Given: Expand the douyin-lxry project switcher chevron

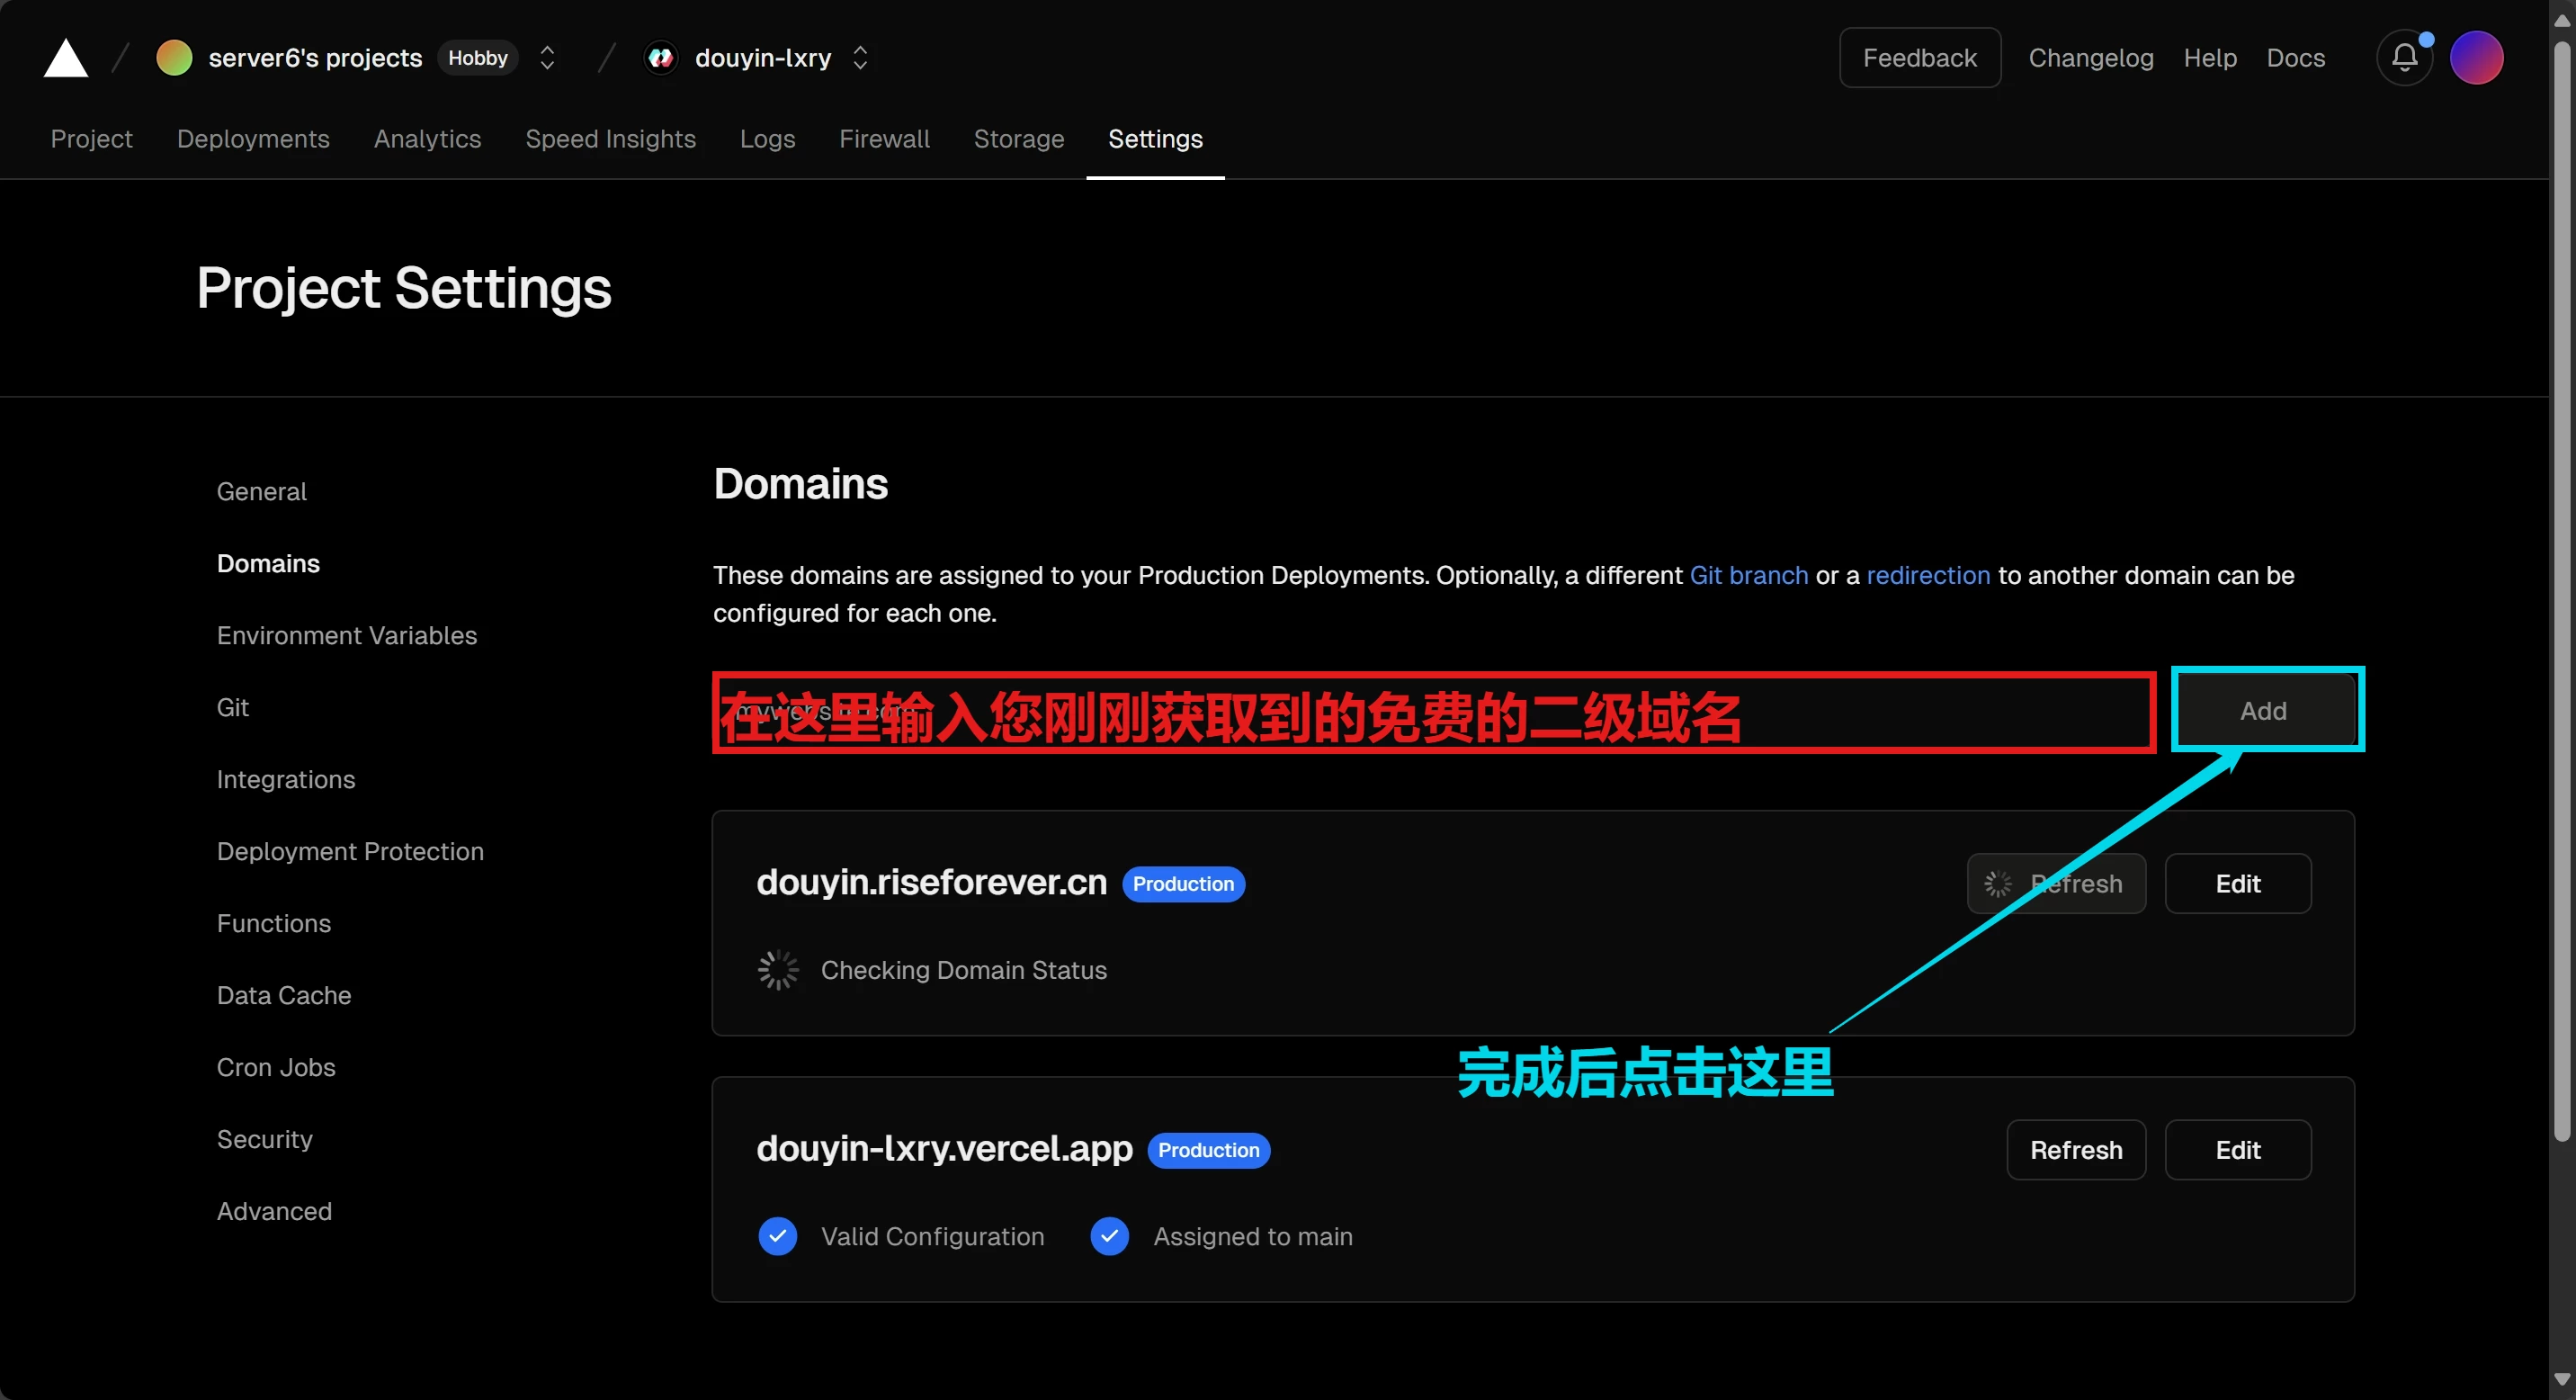Looking at the screenshot, I should [860, 58].
